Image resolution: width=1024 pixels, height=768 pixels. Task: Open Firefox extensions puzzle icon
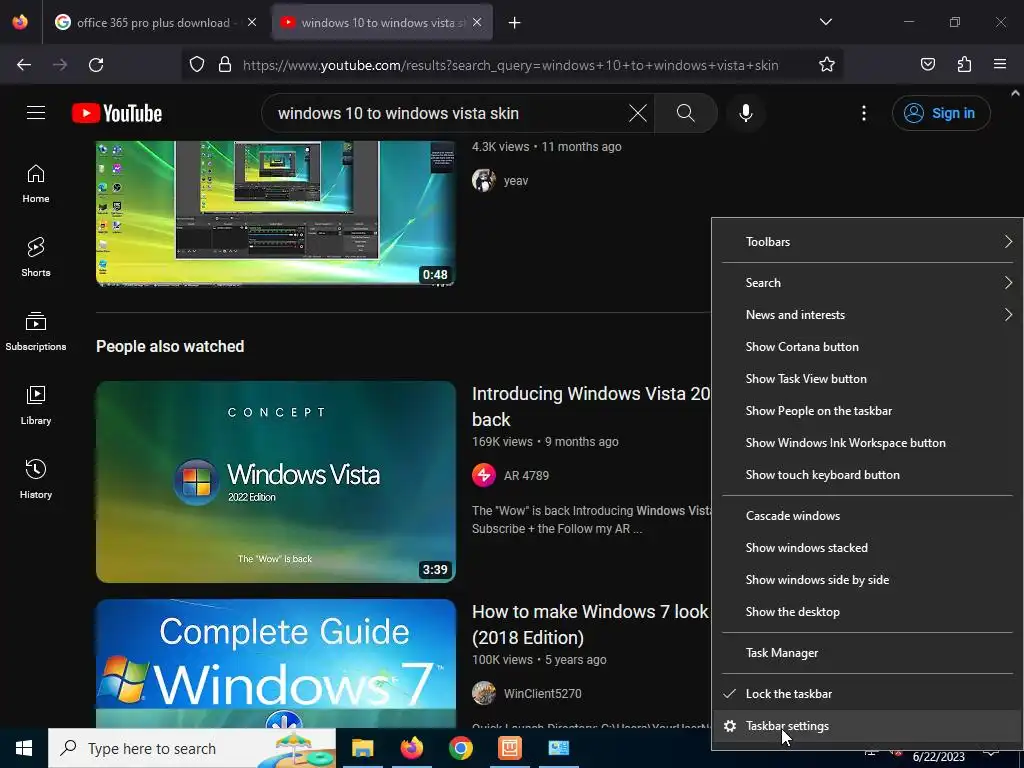964,65
